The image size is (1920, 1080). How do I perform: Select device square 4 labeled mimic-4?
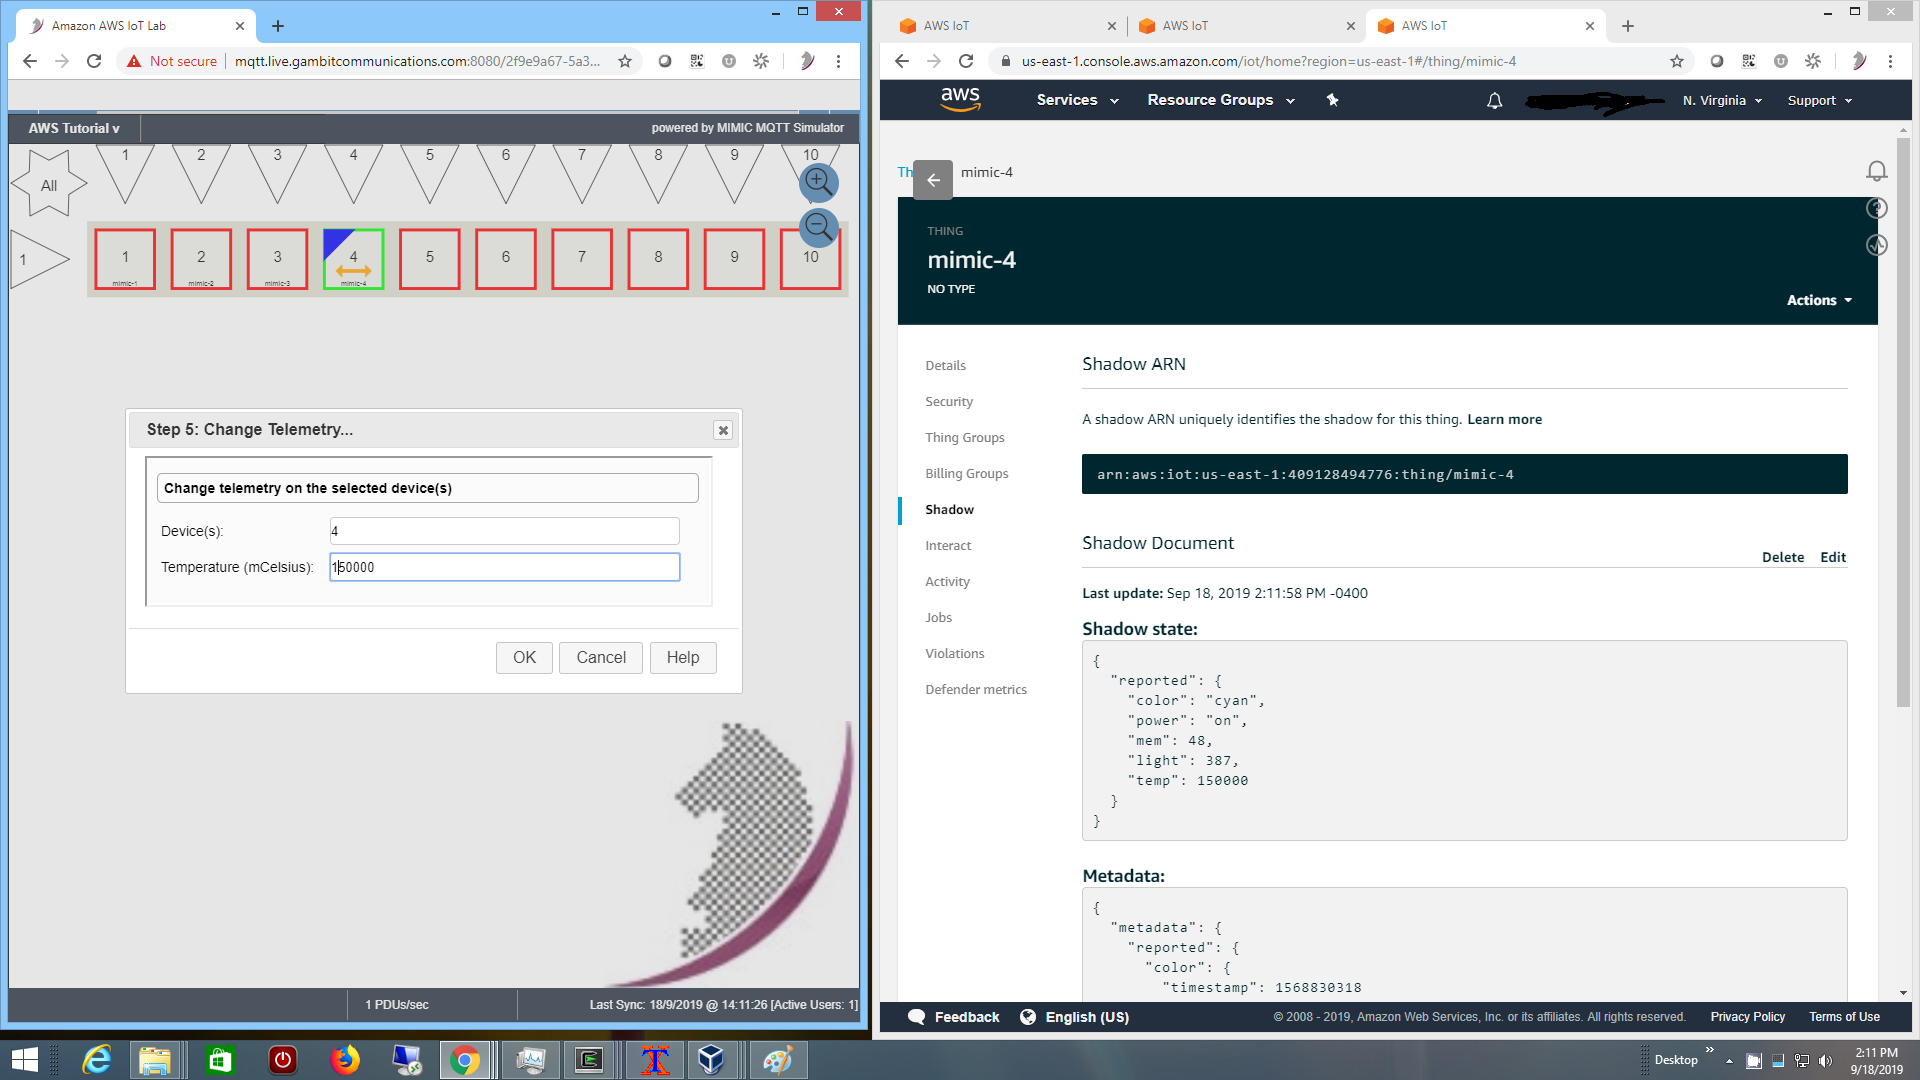(353, 259)
